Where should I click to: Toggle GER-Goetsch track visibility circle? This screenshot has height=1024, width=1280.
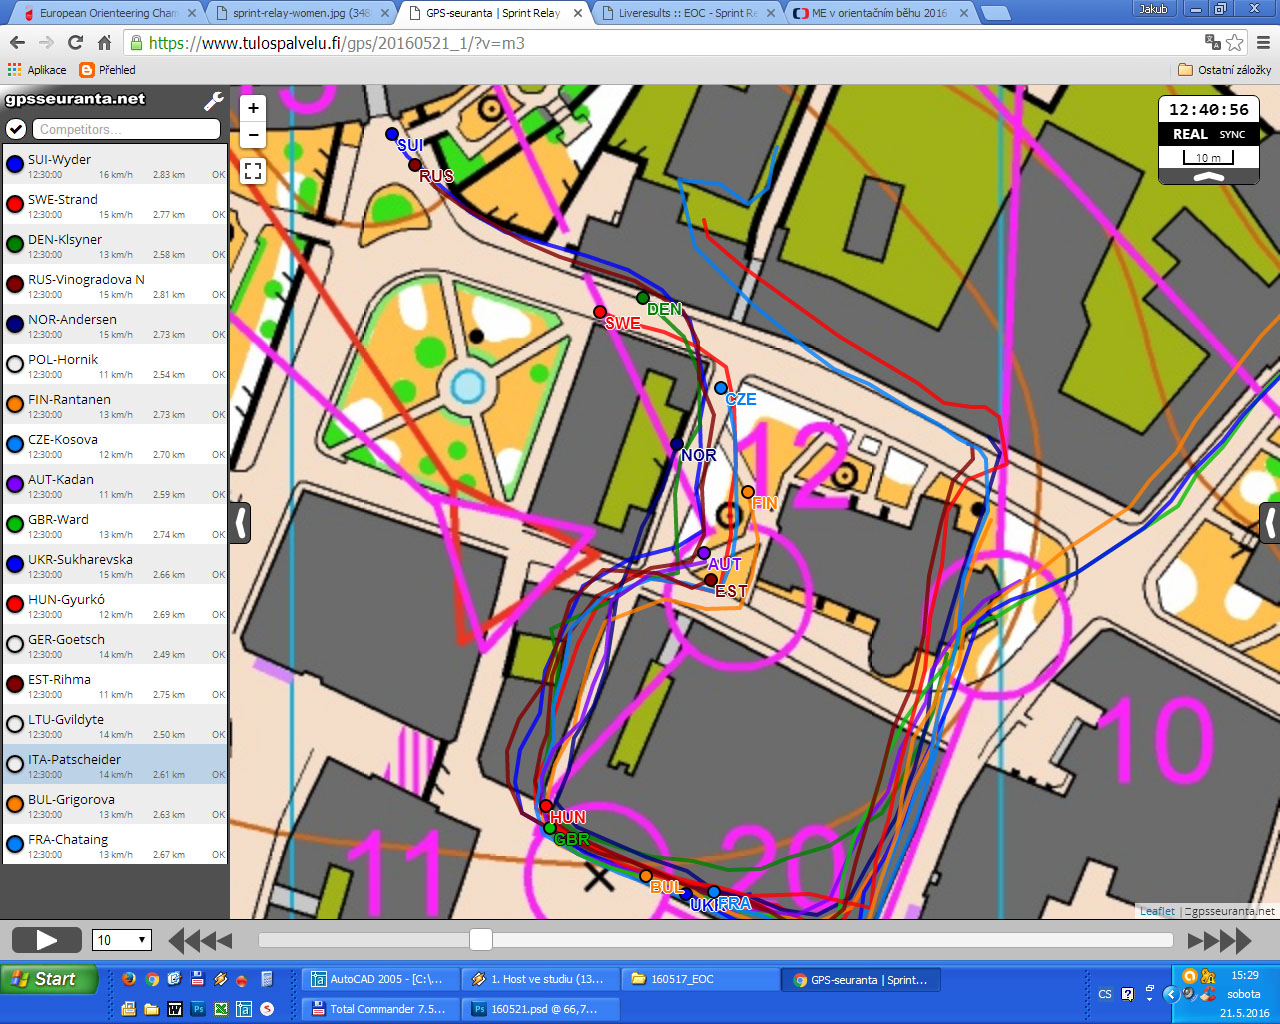15,644
